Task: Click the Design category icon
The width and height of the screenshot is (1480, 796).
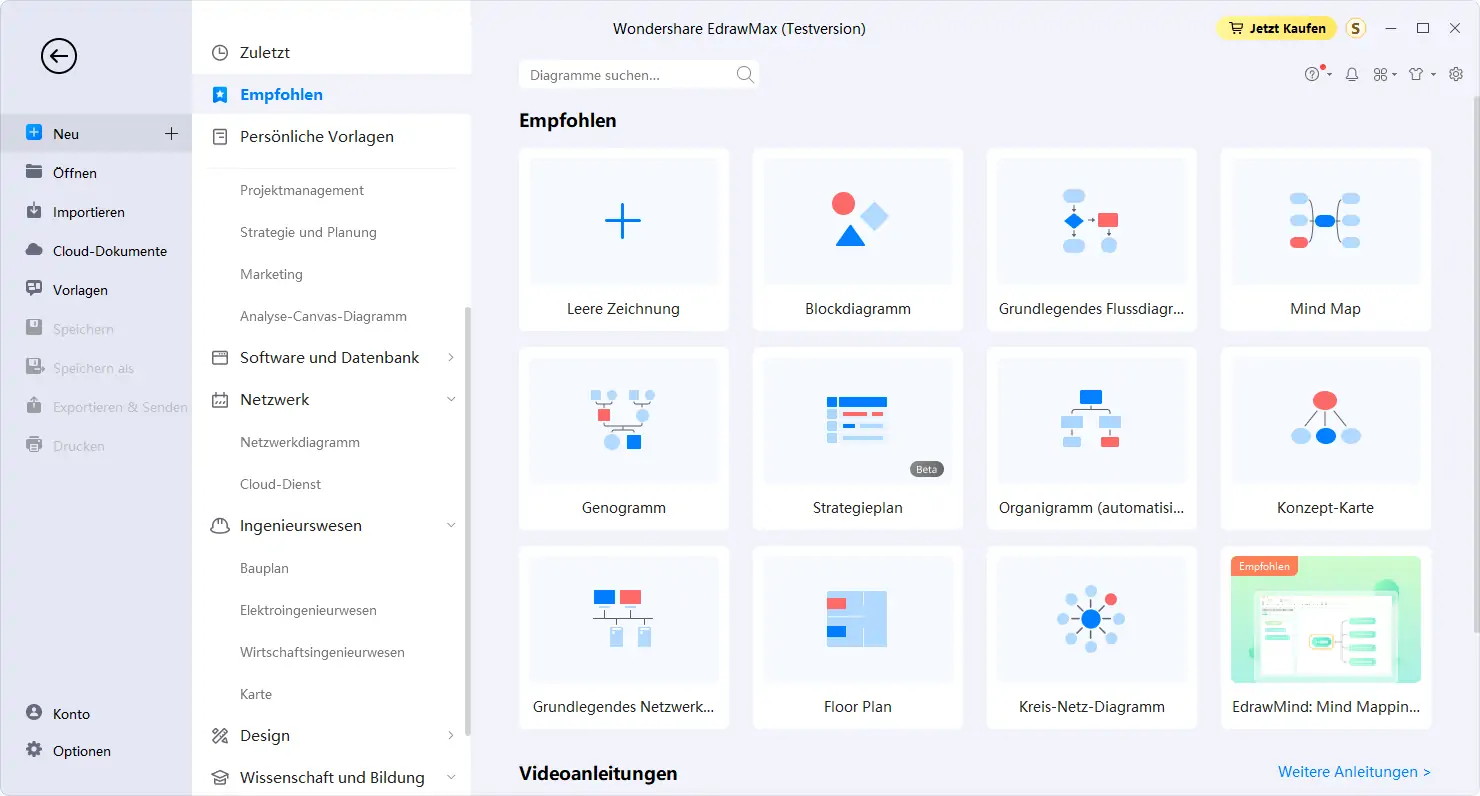Action: pos(220,736)
